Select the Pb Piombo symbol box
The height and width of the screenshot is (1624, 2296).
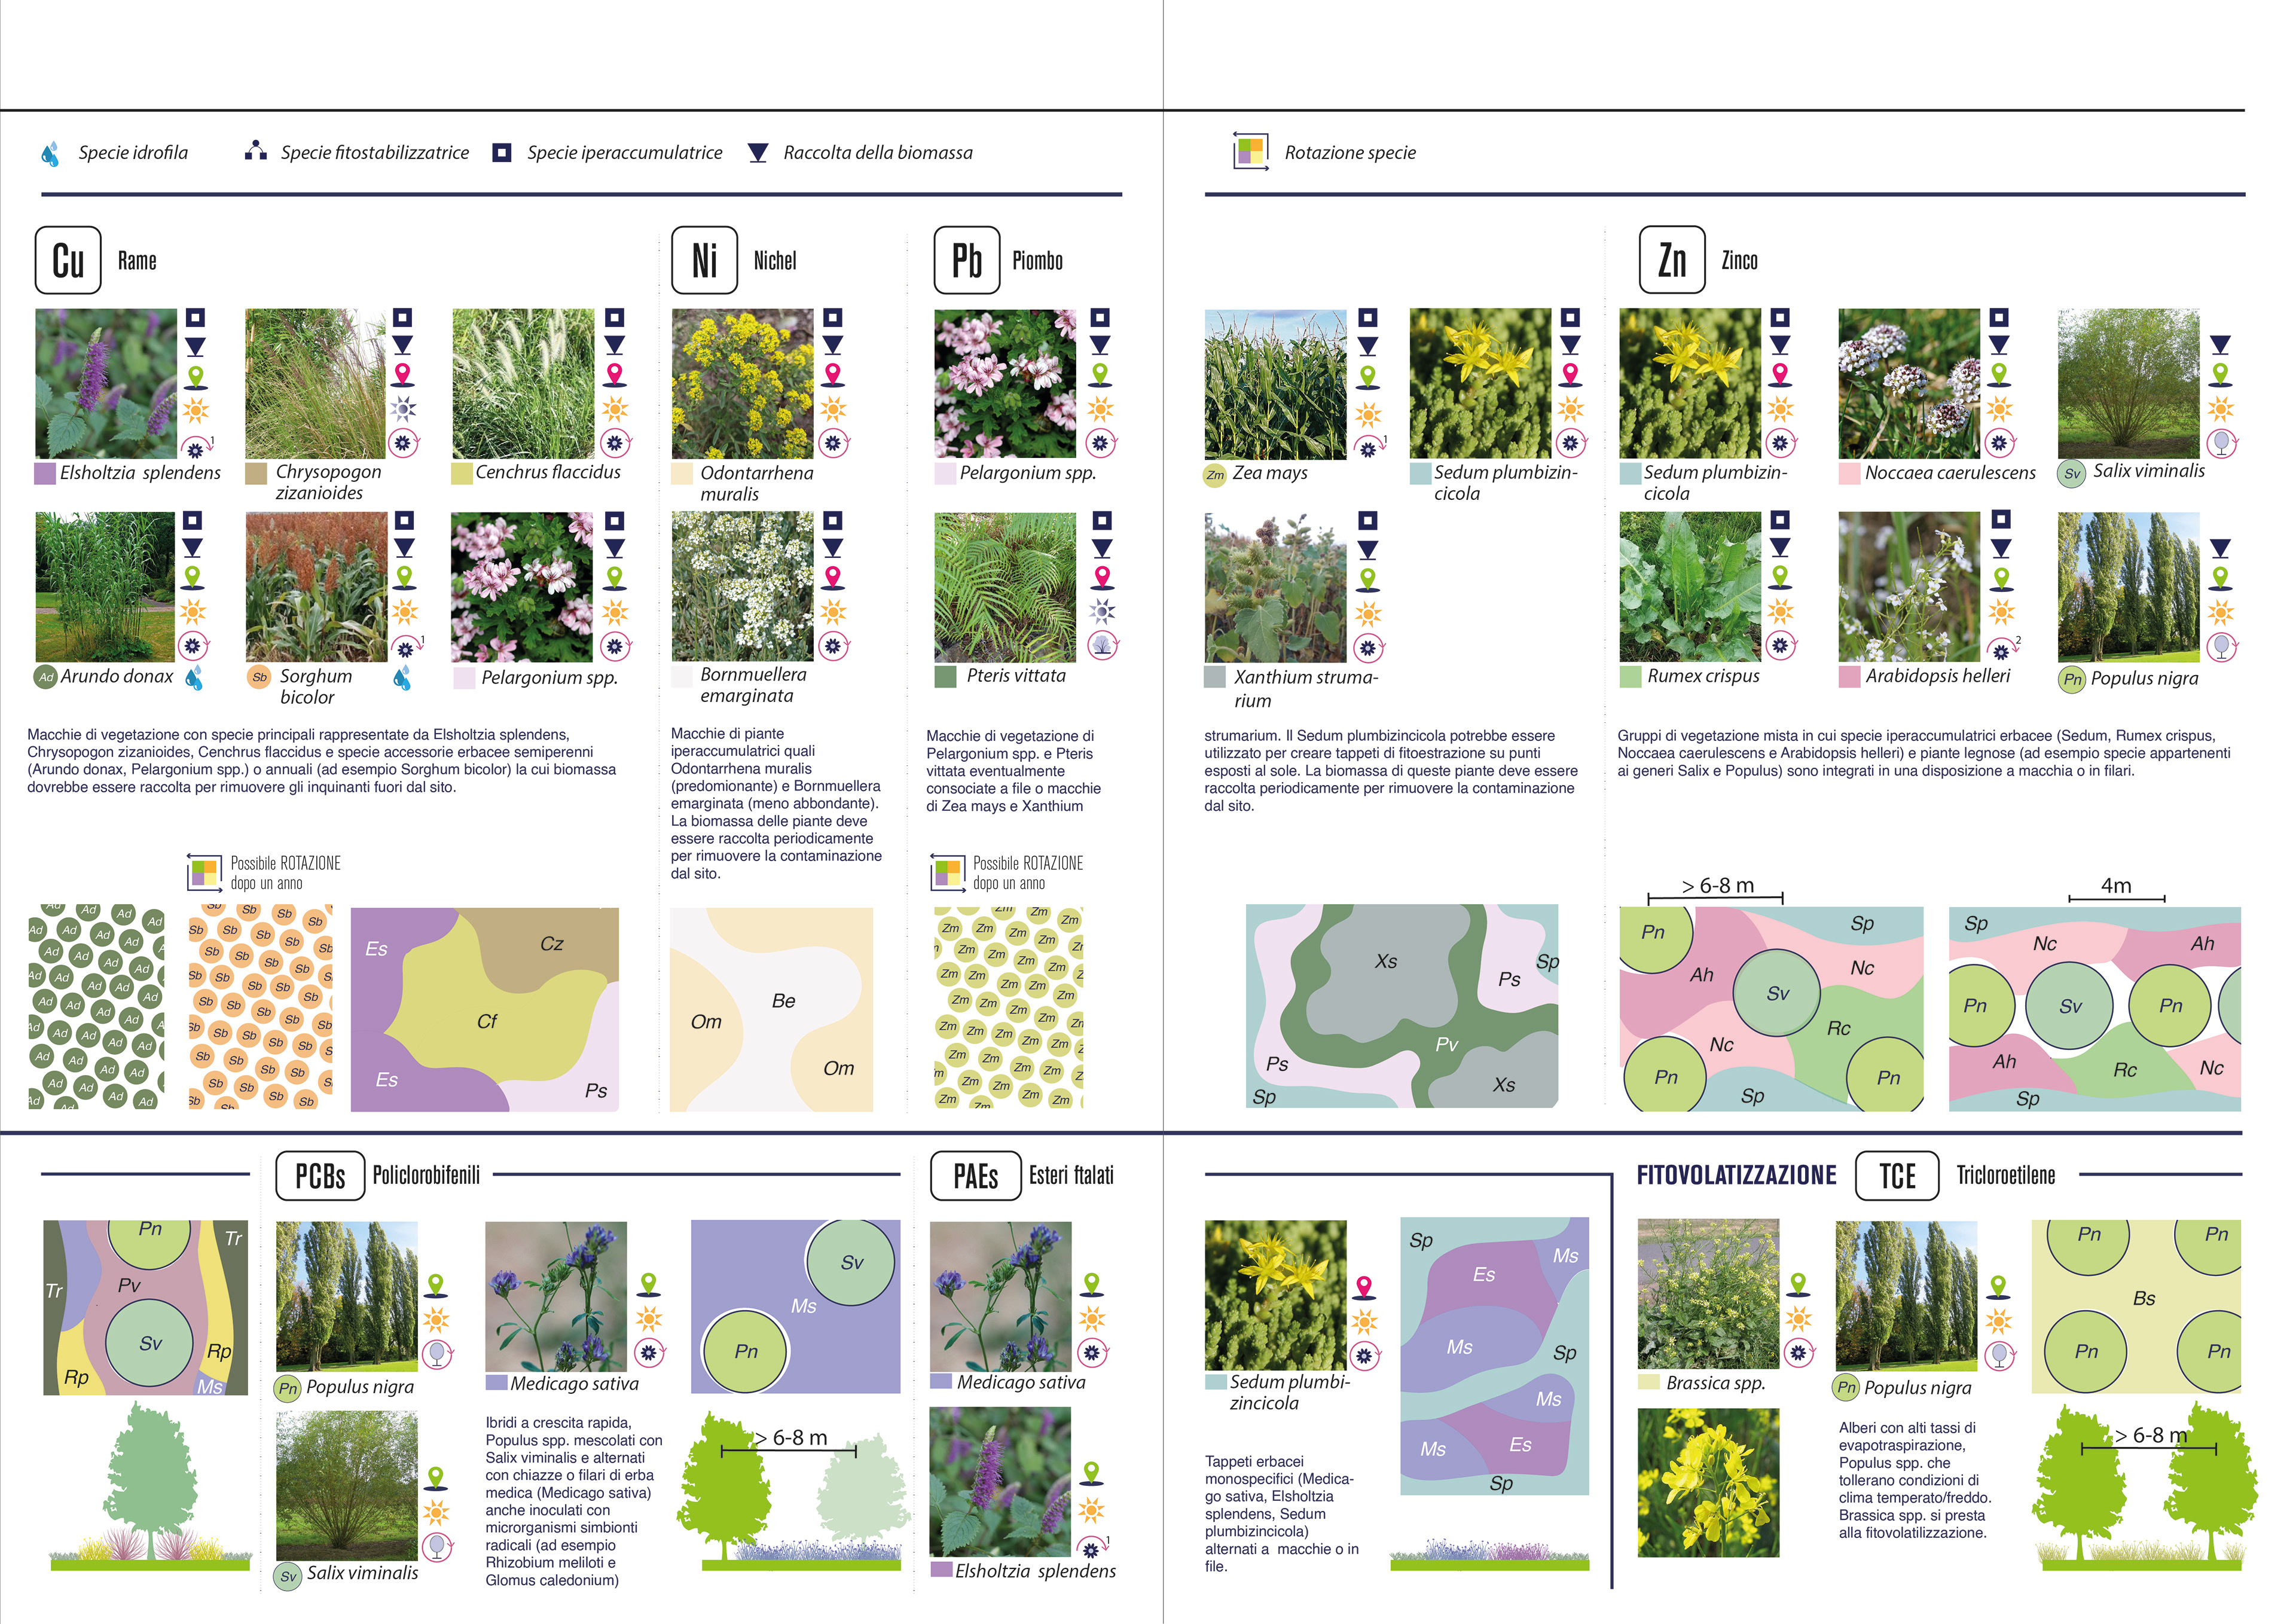966,261
